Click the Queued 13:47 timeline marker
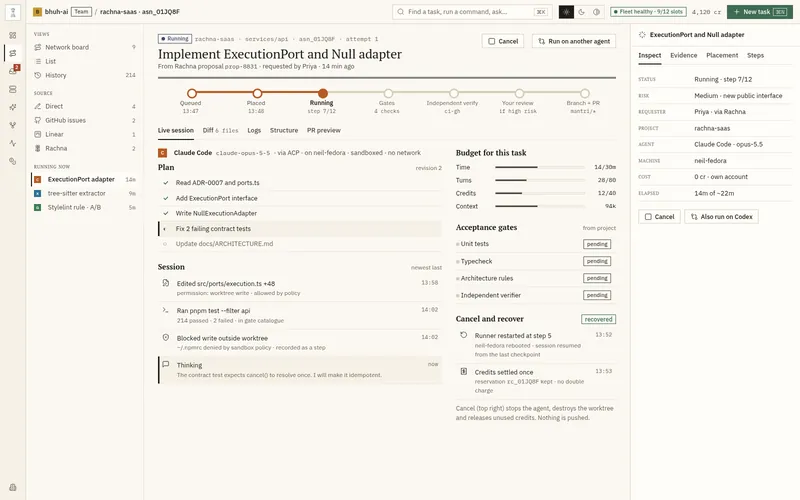Viewport: 800px width, 500px height. point(191,94)
